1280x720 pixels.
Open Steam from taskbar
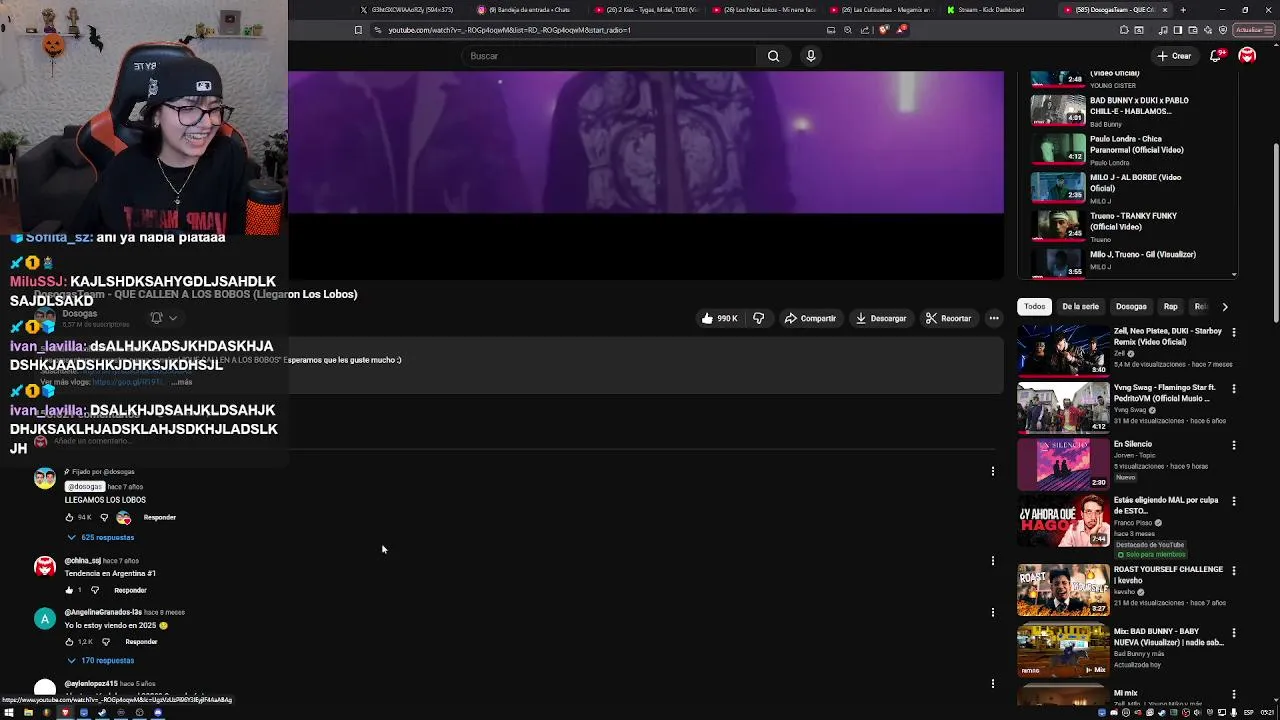(x=102, y=713)
